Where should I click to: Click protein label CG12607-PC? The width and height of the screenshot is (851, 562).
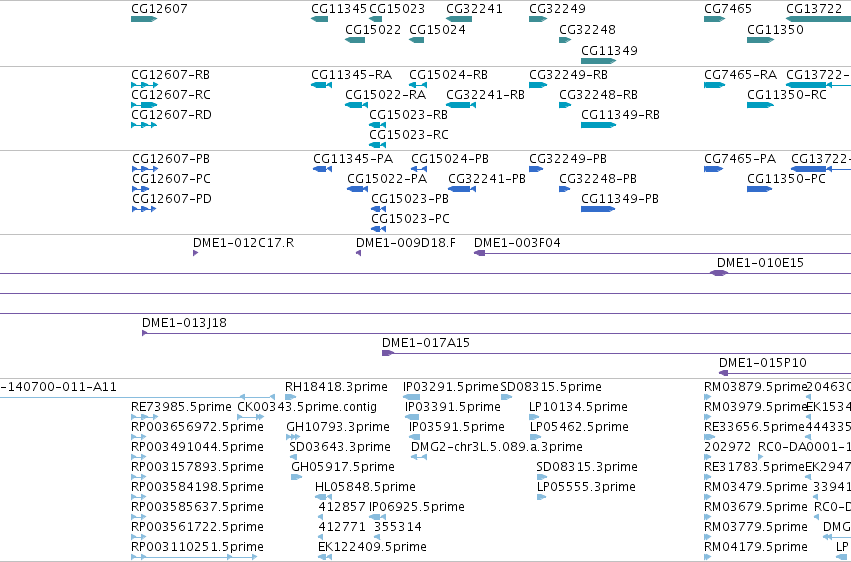click(x=172, y=178)
